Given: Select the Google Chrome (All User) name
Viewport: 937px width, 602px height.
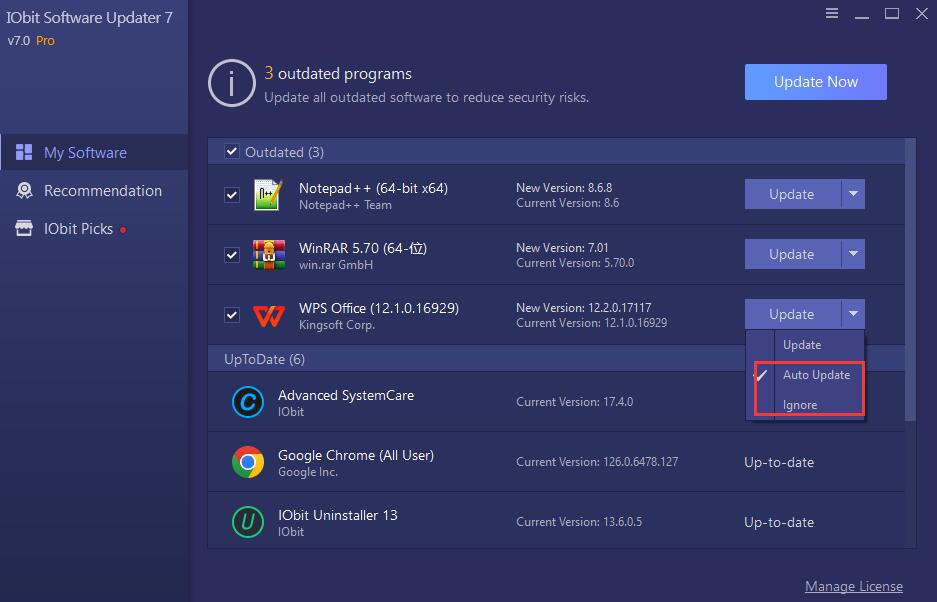Looking at the screenshot, I should point(356,456).
